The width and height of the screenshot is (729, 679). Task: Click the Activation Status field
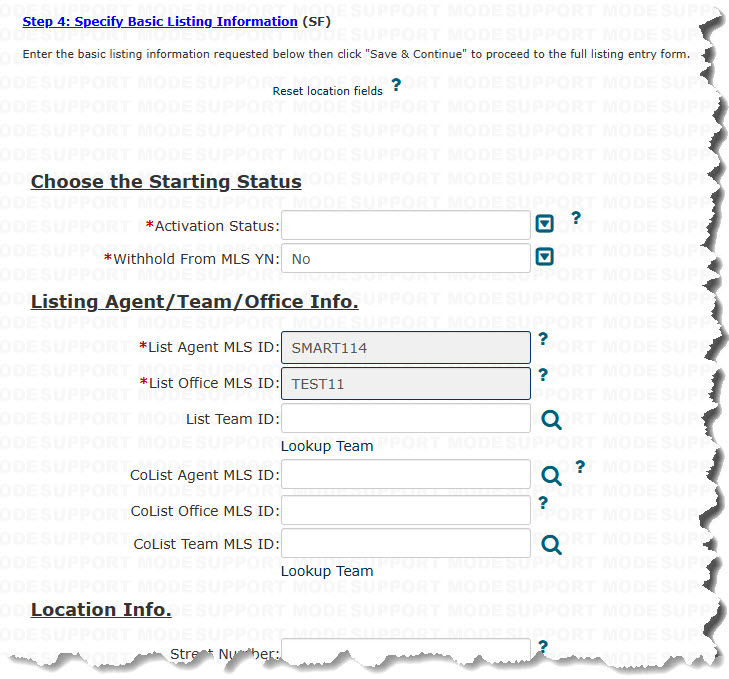click(405, 225)
